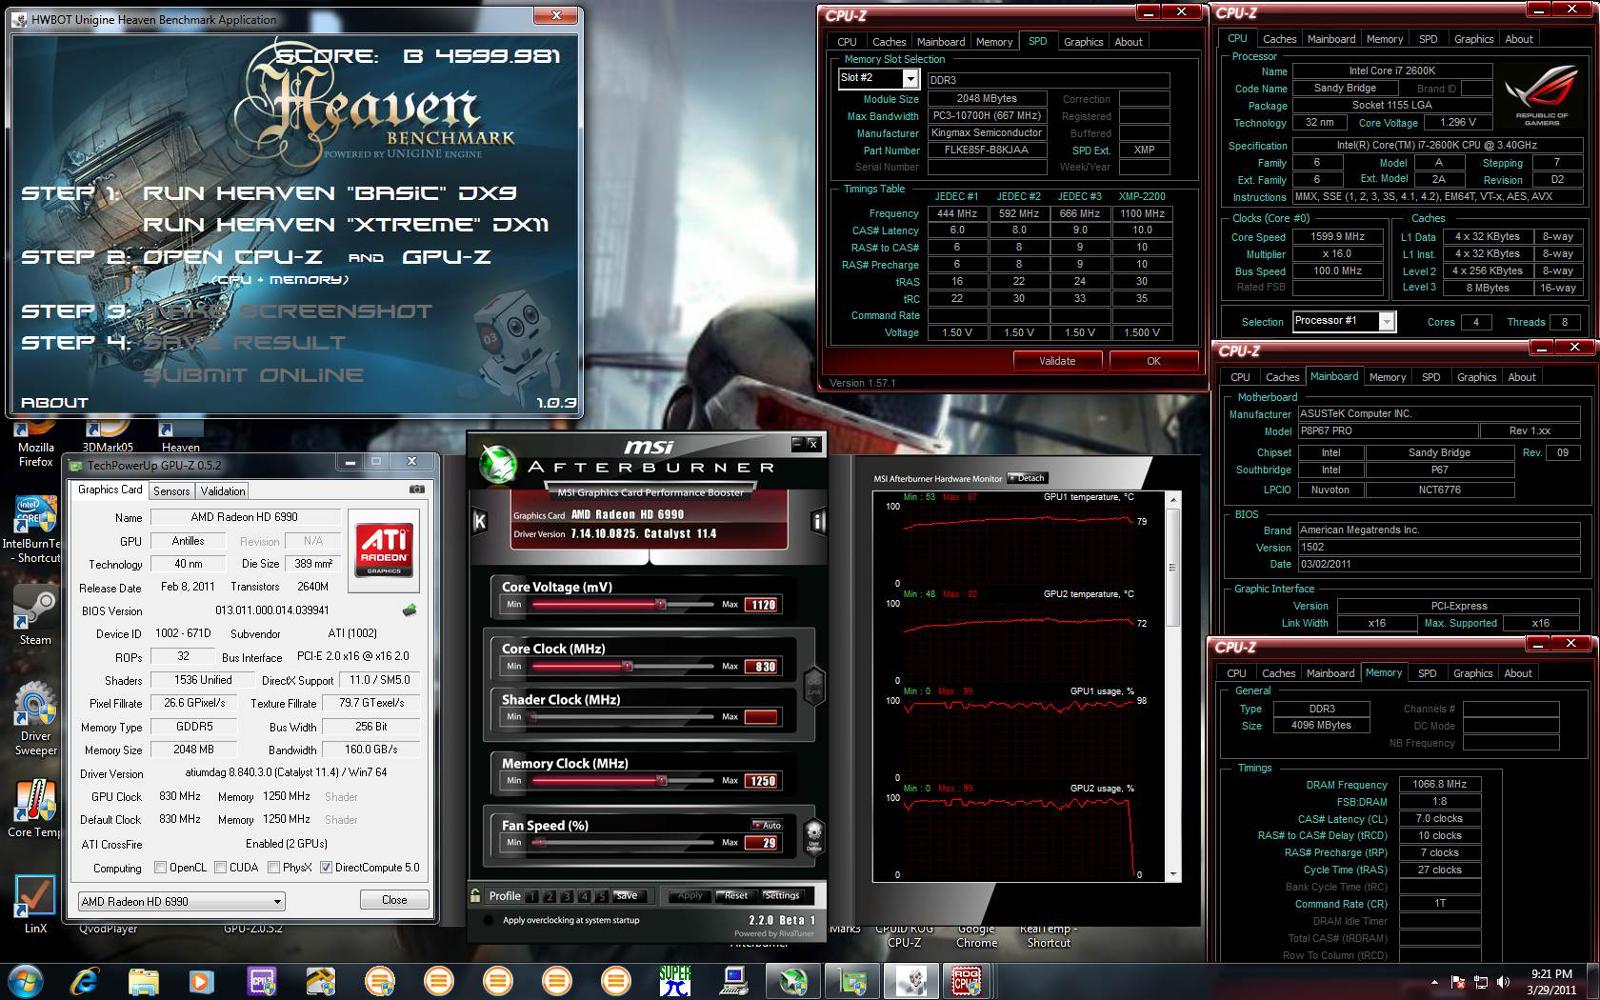Screen dimensions: 1600x1000
Task: Click the Apply button in Afterburner
Action: [690, 896]
